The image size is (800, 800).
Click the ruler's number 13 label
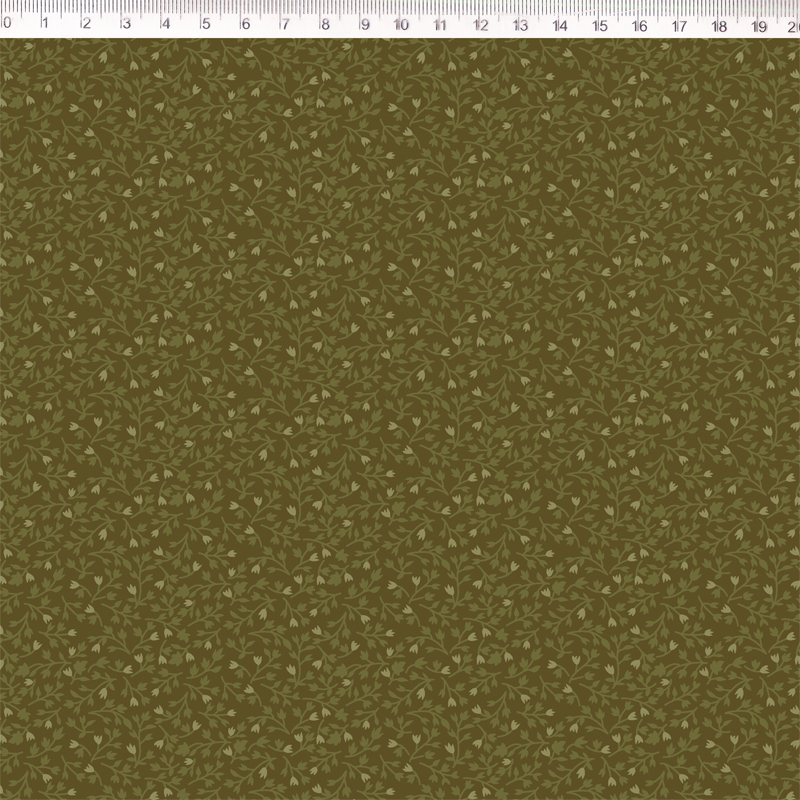[x=520, y=21]
